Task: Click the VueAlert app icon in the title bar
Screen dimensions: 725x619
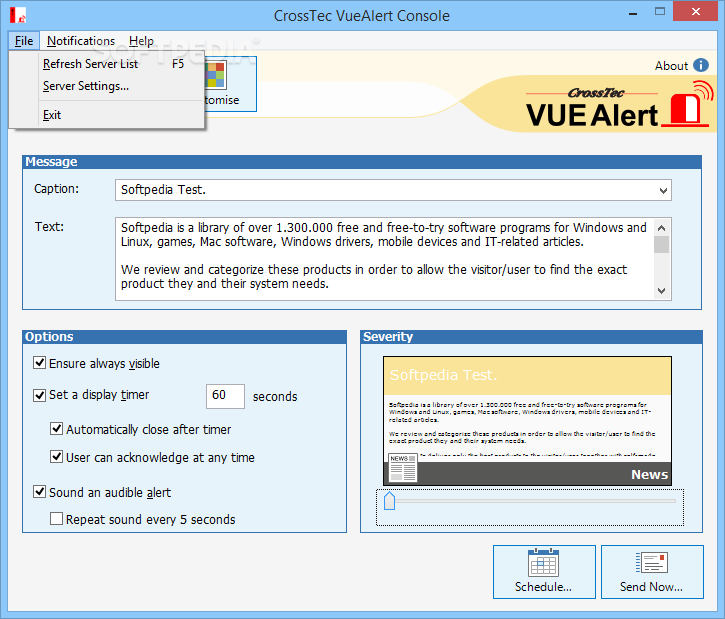Action: (x=18, y=15)
